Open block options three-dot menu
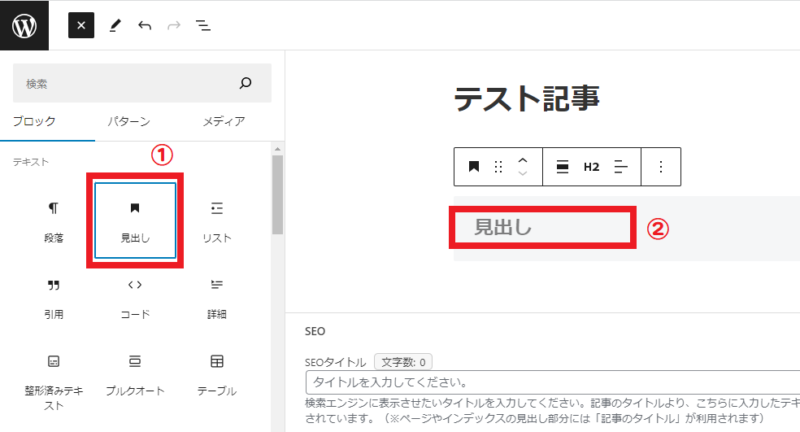 point(660,167)
